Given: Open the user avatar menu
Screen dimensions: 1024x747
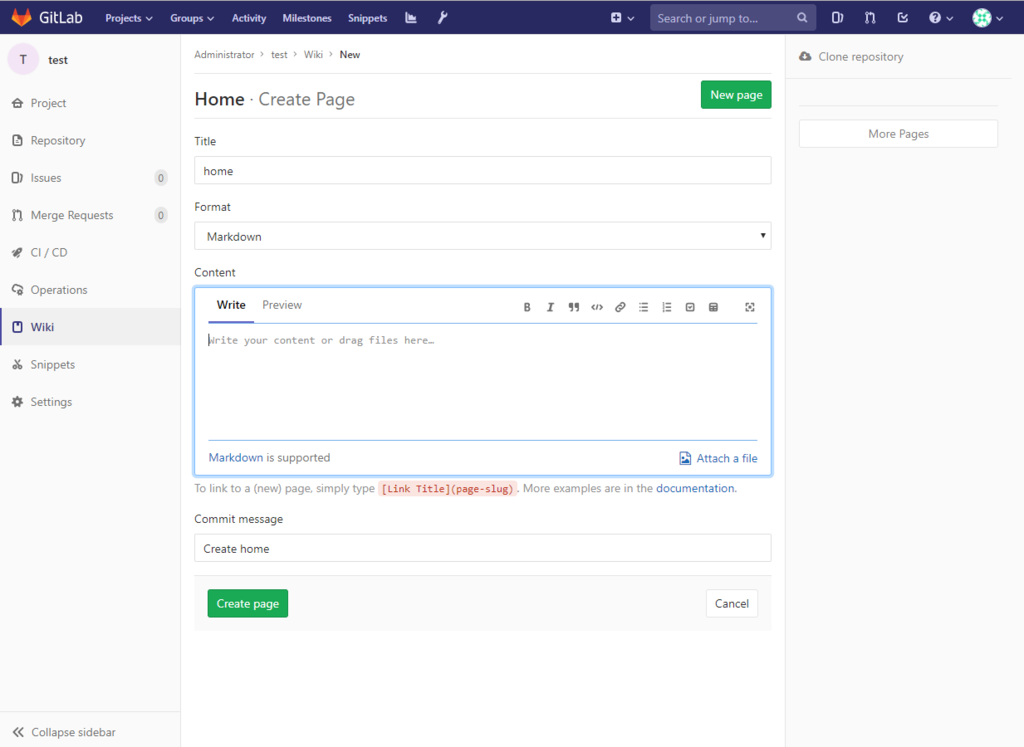Looking at the screenshot, I should [x=987, y=18].
